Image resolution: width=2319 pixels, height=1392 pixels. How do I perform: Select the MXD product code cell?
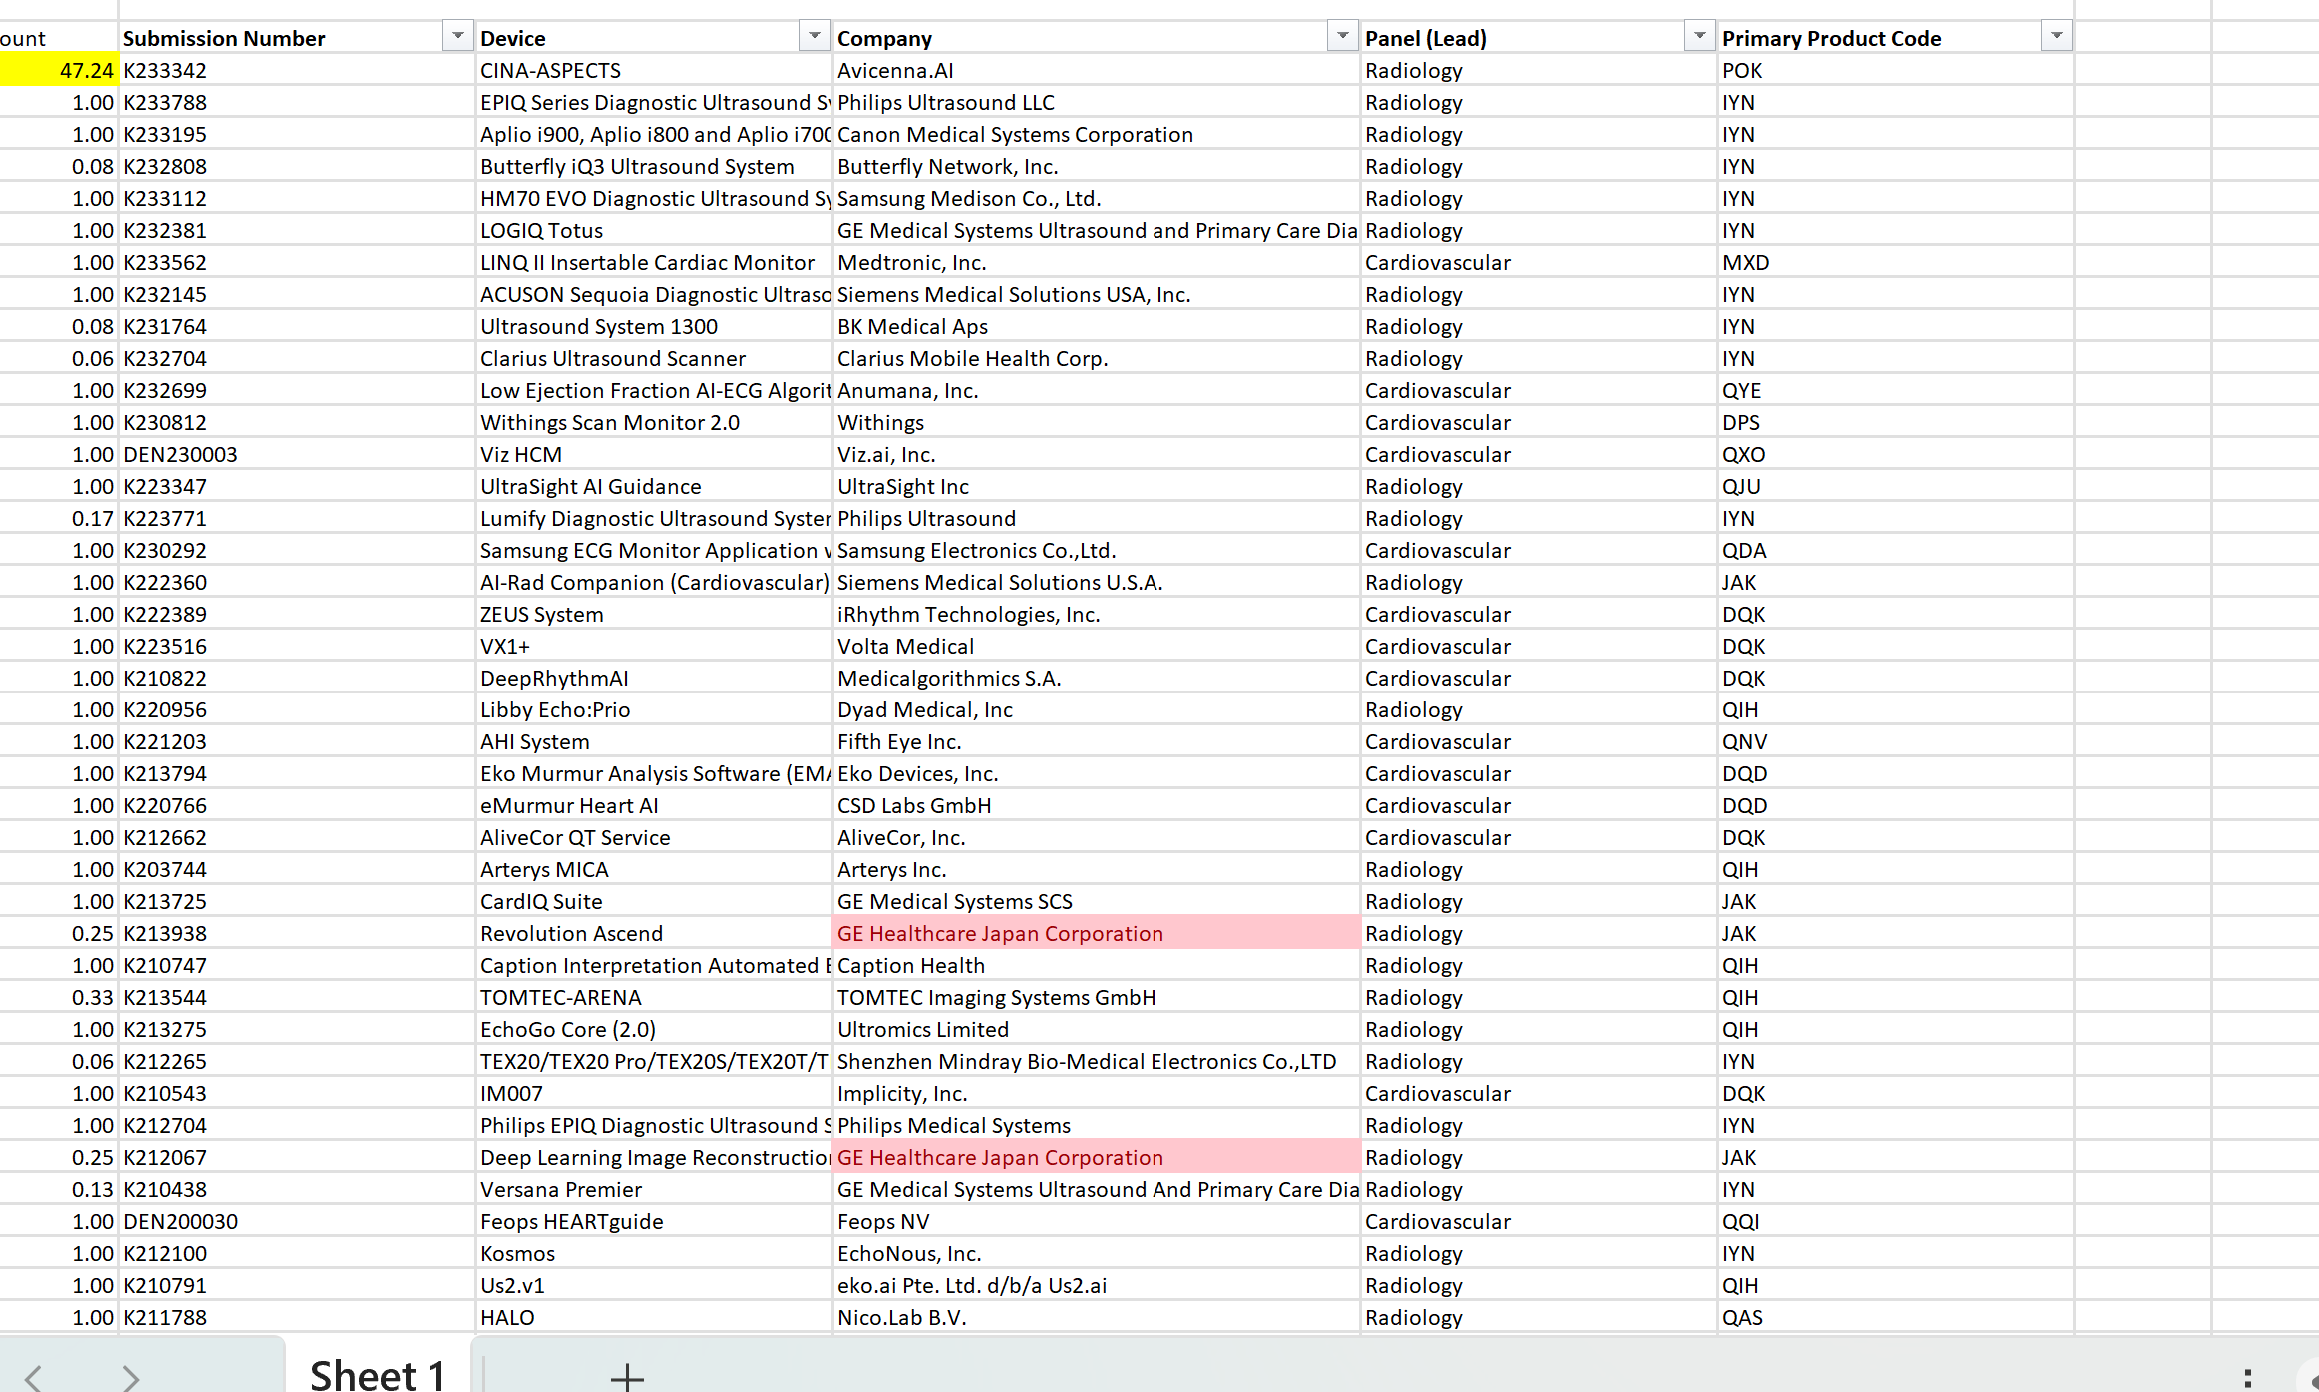click(x=1896, y=262)
